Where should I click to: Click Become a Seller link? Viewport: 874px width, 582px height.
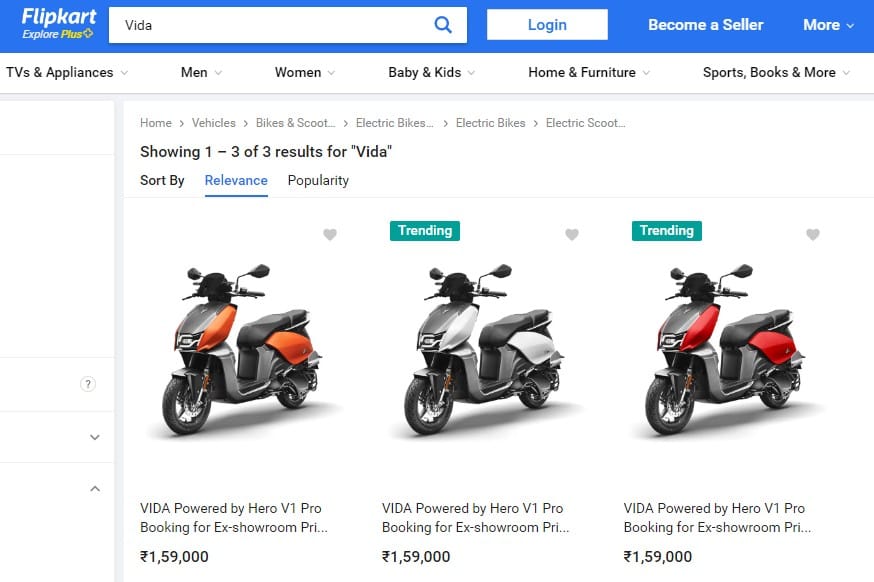point(705,25)
